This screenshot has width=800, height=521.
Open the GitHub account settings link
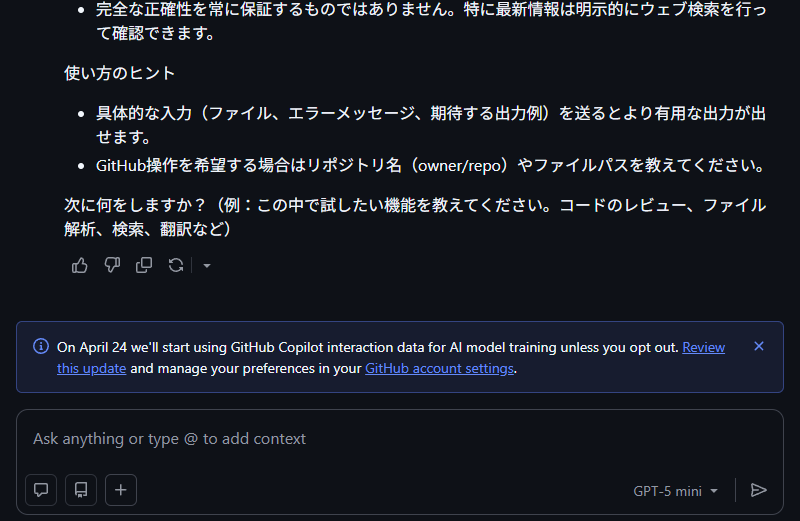pyautogui.click(x=439, y=368)
